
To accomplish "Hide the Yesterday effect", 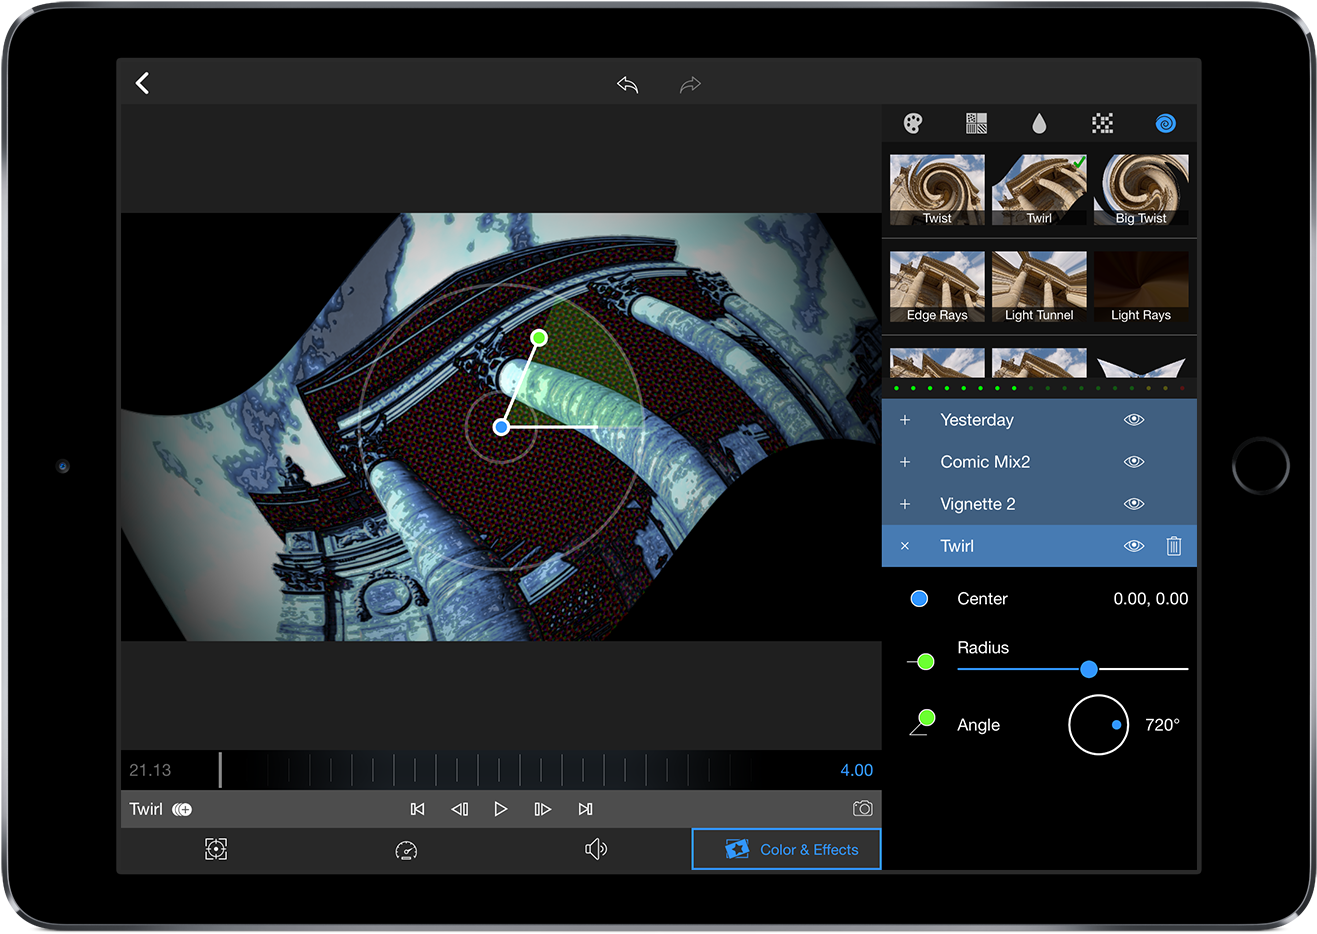I will click(x=1133, y=420).
